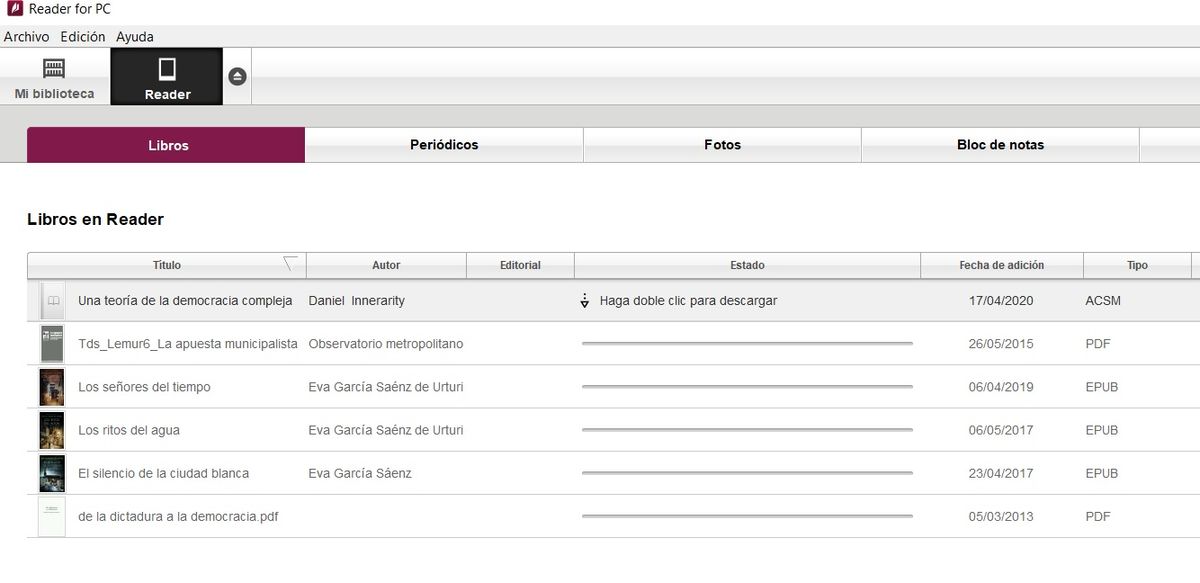Click 'Haga doble clic para descargar' text

[x=688, y=301]
